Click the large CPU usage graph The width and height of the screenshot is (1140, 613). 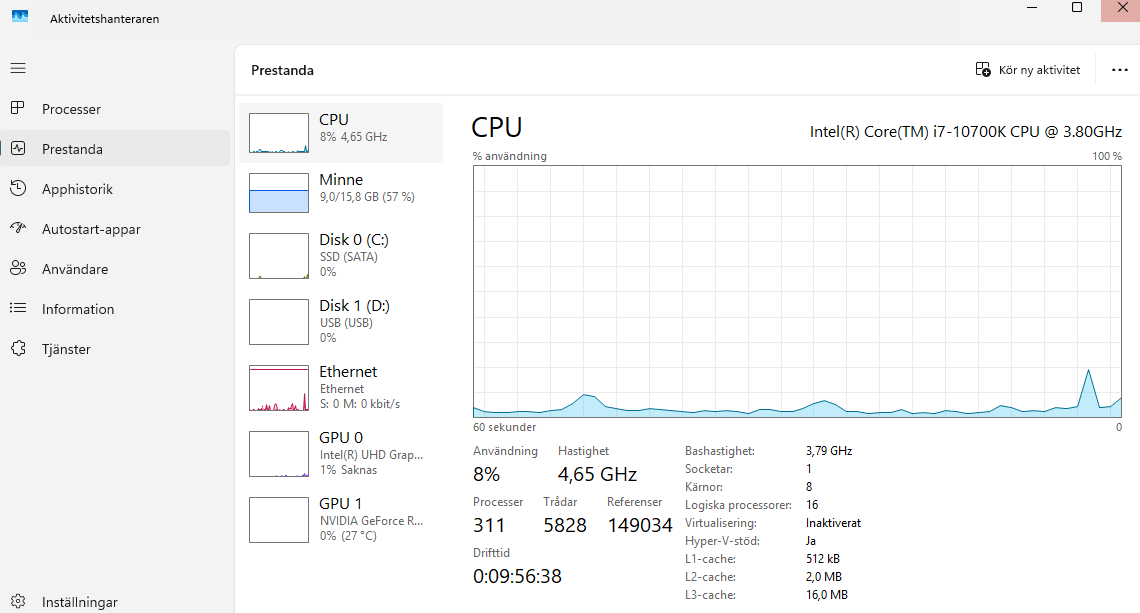click(797, 292)
